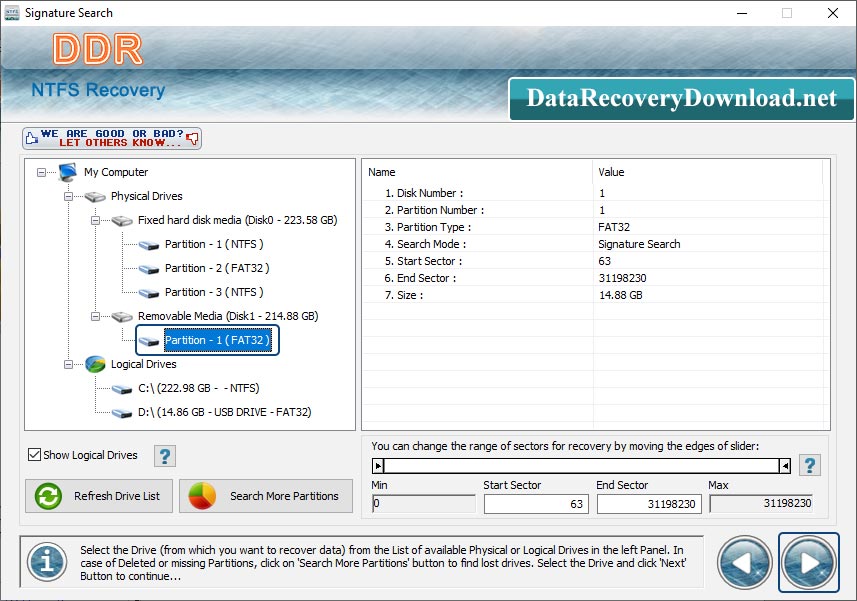The width and height of the screenshot is (857, 601).
Task: Click the DDR logo
Action: [98, 49]
